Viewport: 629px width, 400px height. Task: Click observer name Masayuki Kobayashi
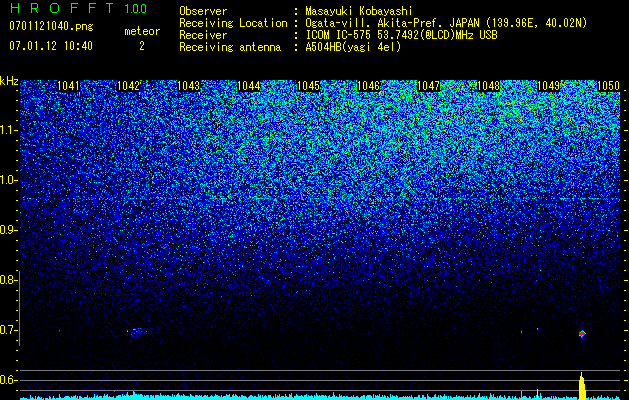pos(359,11)
